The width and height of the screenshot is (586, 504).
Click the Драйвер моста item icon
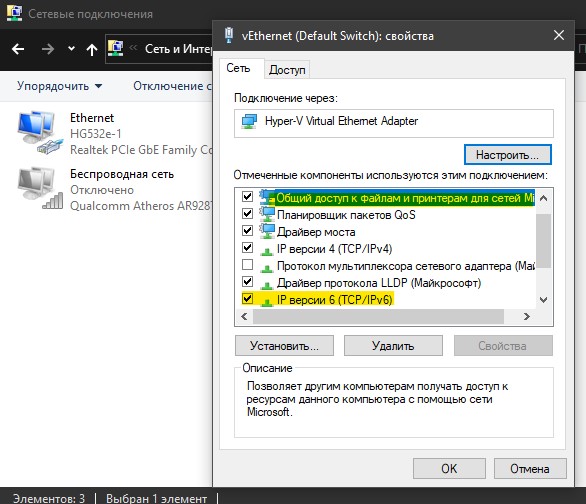click(x=267, y=231)
